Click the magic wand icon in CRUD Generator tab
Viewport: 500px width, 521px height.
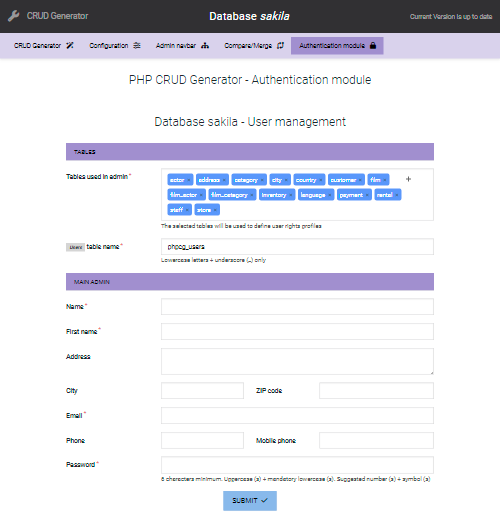click(x=70, y=45)
